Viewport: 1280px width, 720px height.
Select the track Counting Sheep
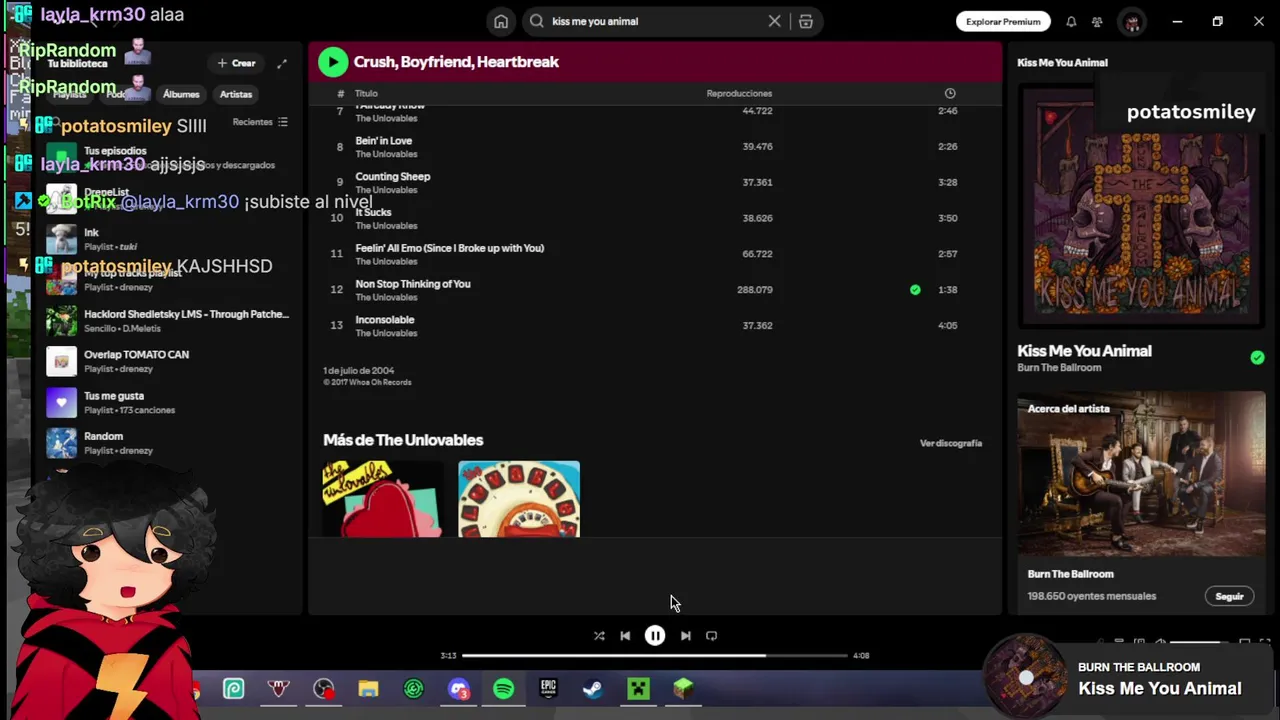coord(655,182)
